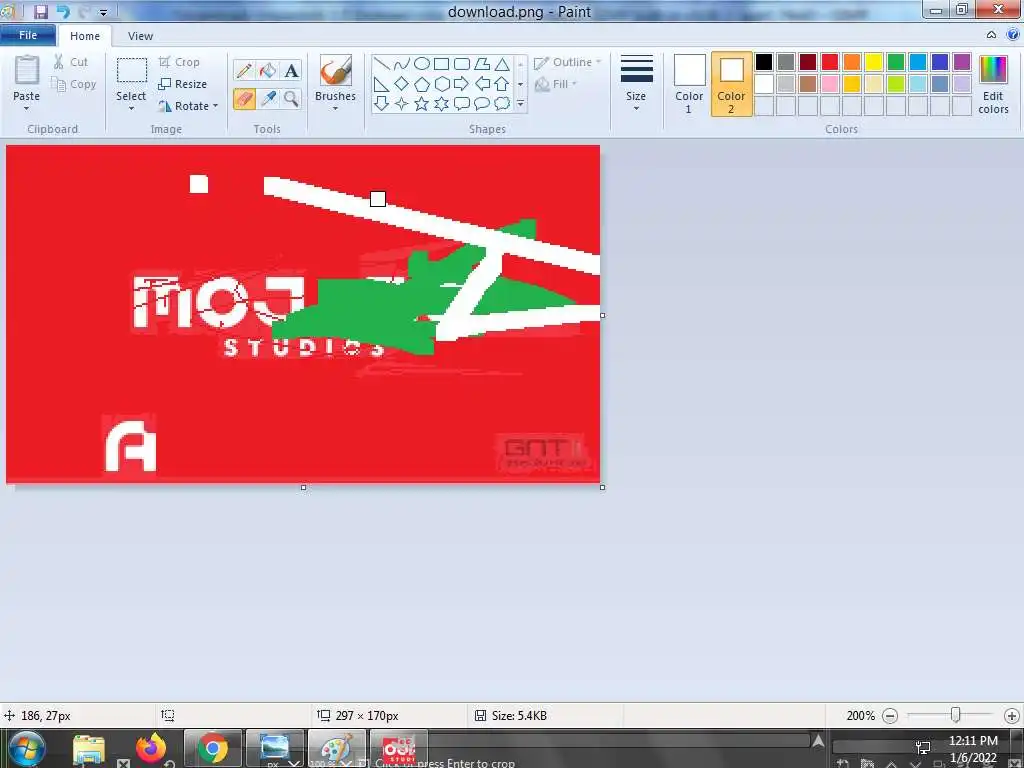Open the File menu

tap(27, 35)
